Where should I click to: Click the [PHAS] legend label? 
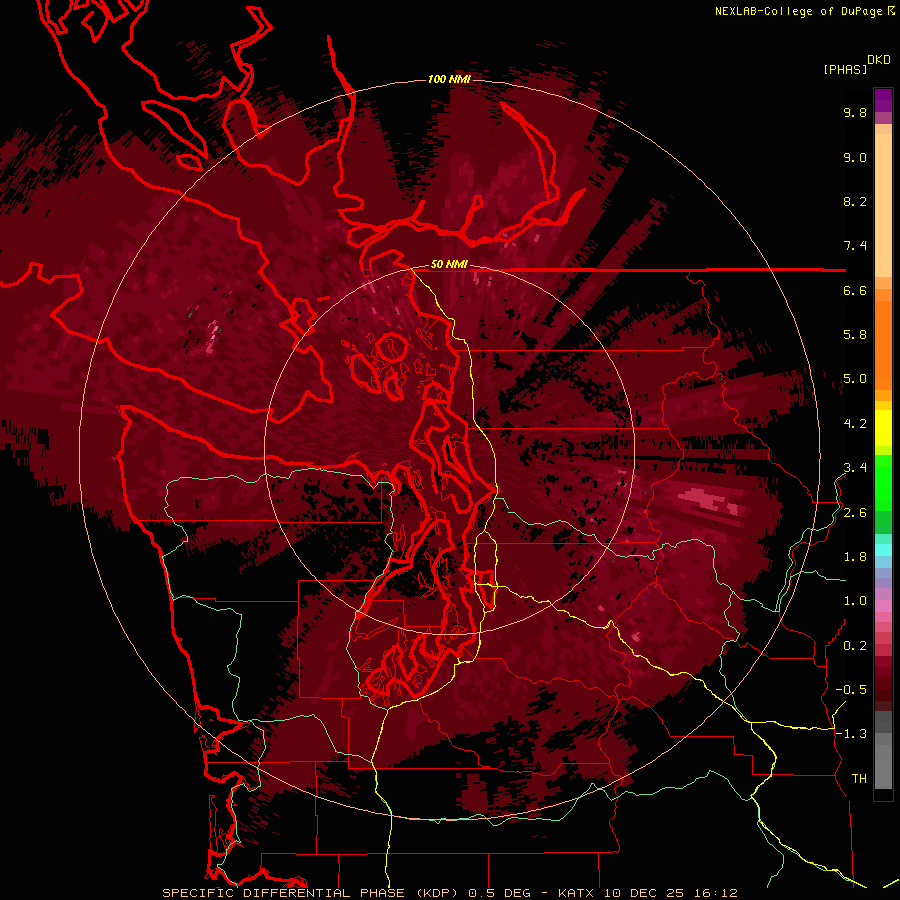point(845,69)
